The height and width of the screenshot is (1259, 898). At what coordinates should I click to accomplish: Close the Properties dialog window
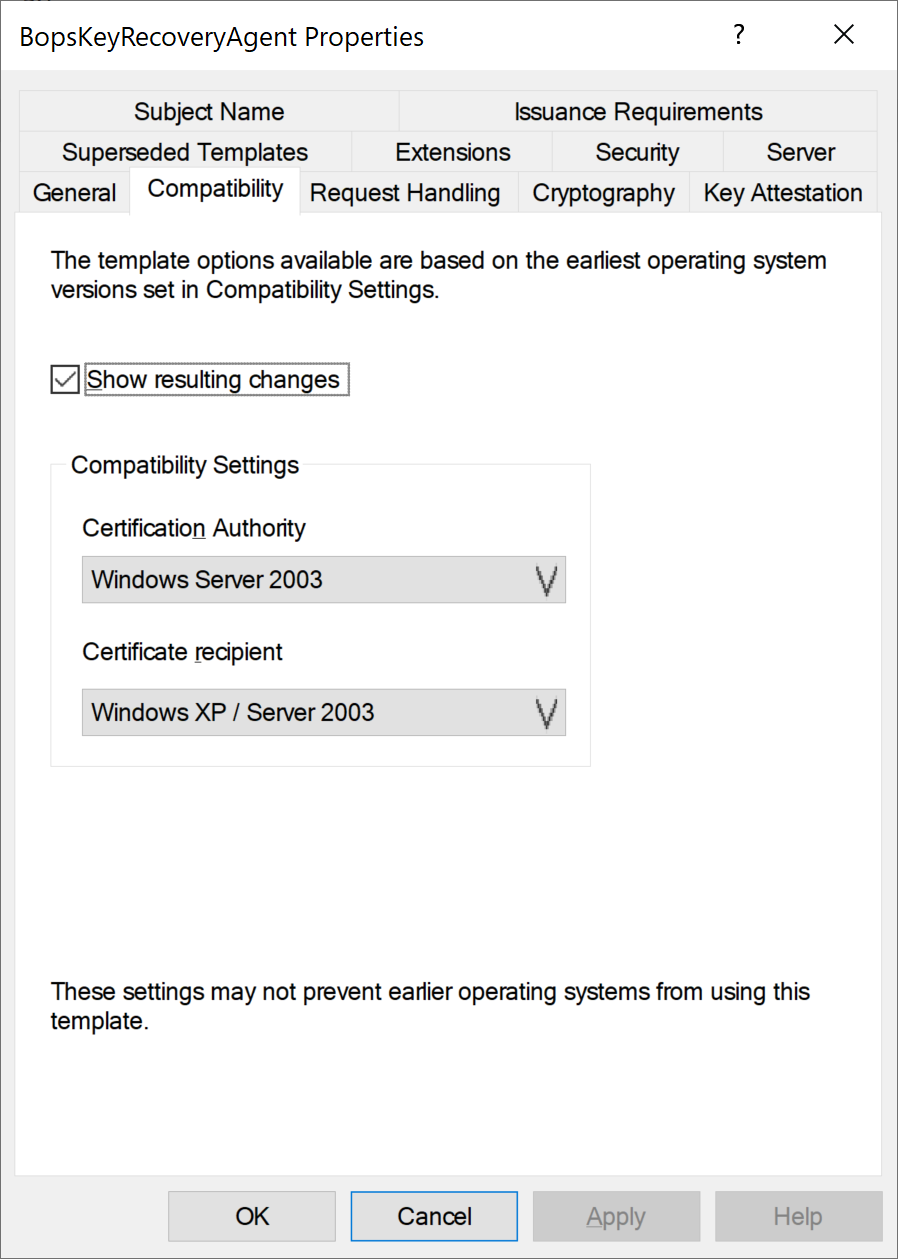pyautogui.click(x=843, y=36)
